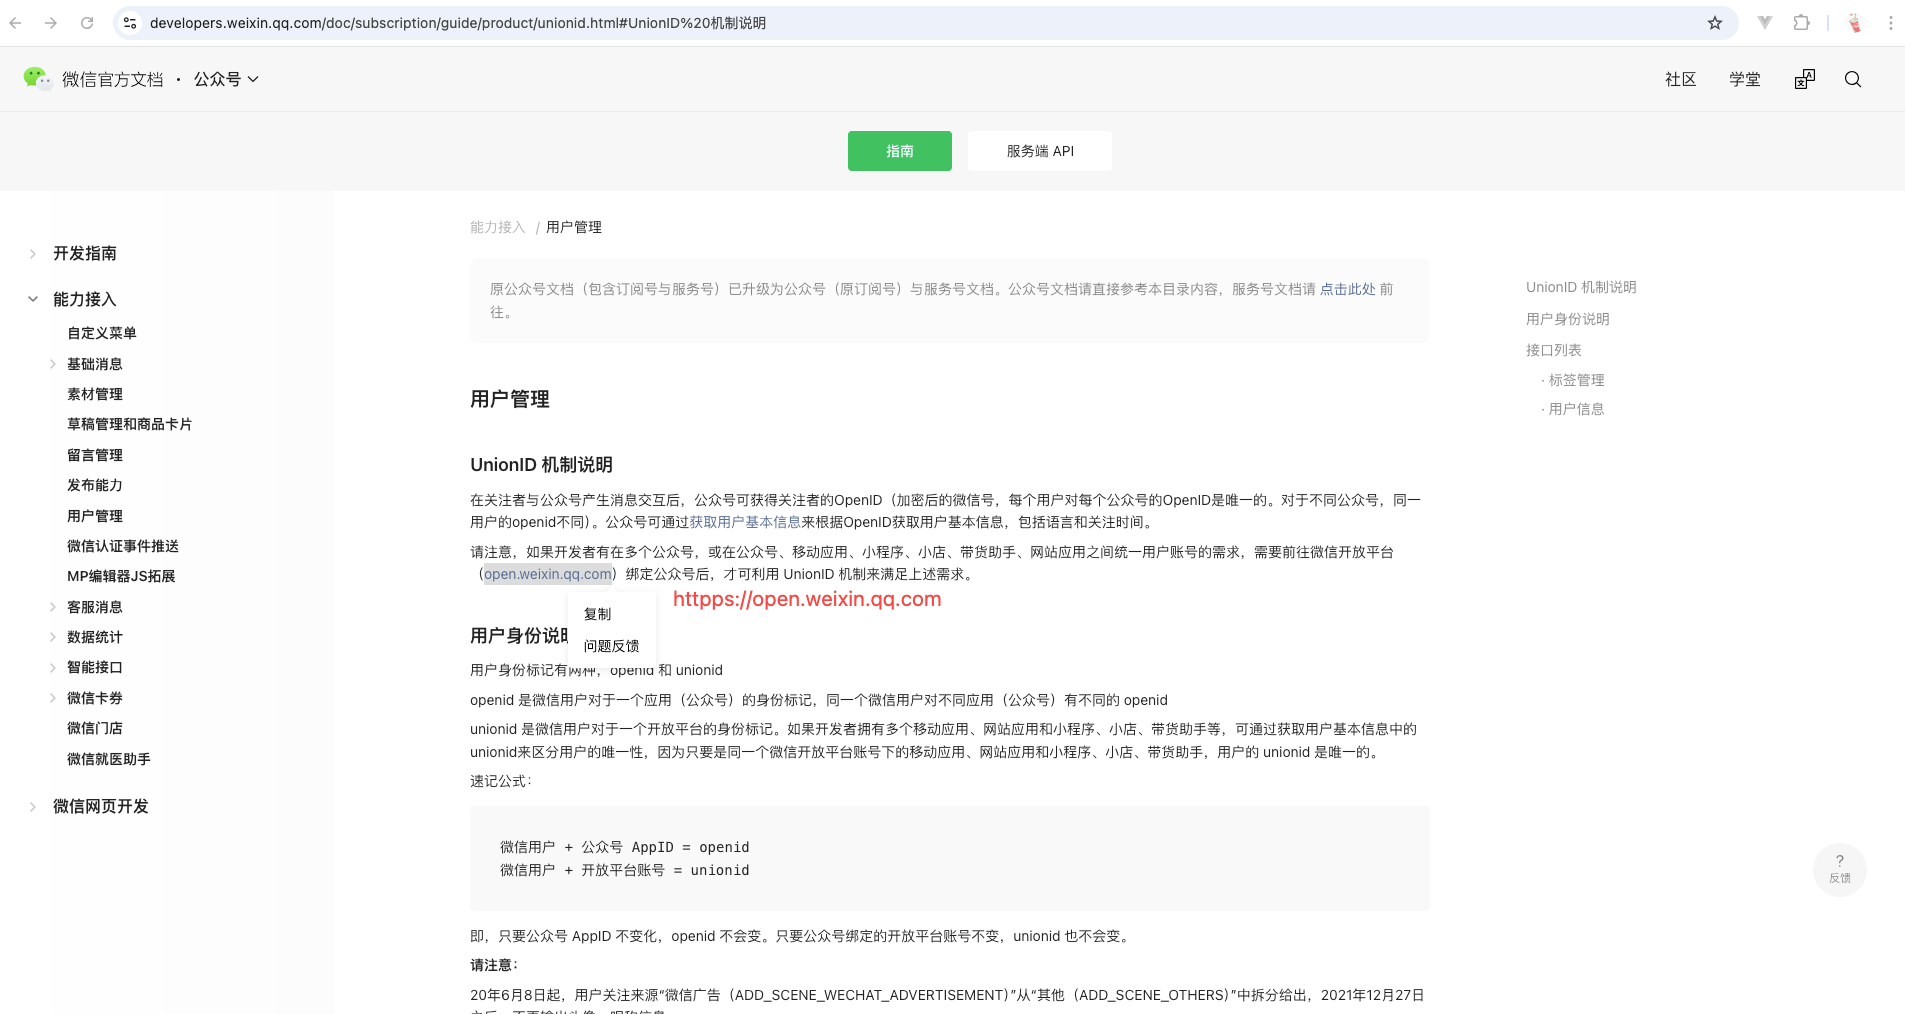Reload the page with refresh icon

87,23
